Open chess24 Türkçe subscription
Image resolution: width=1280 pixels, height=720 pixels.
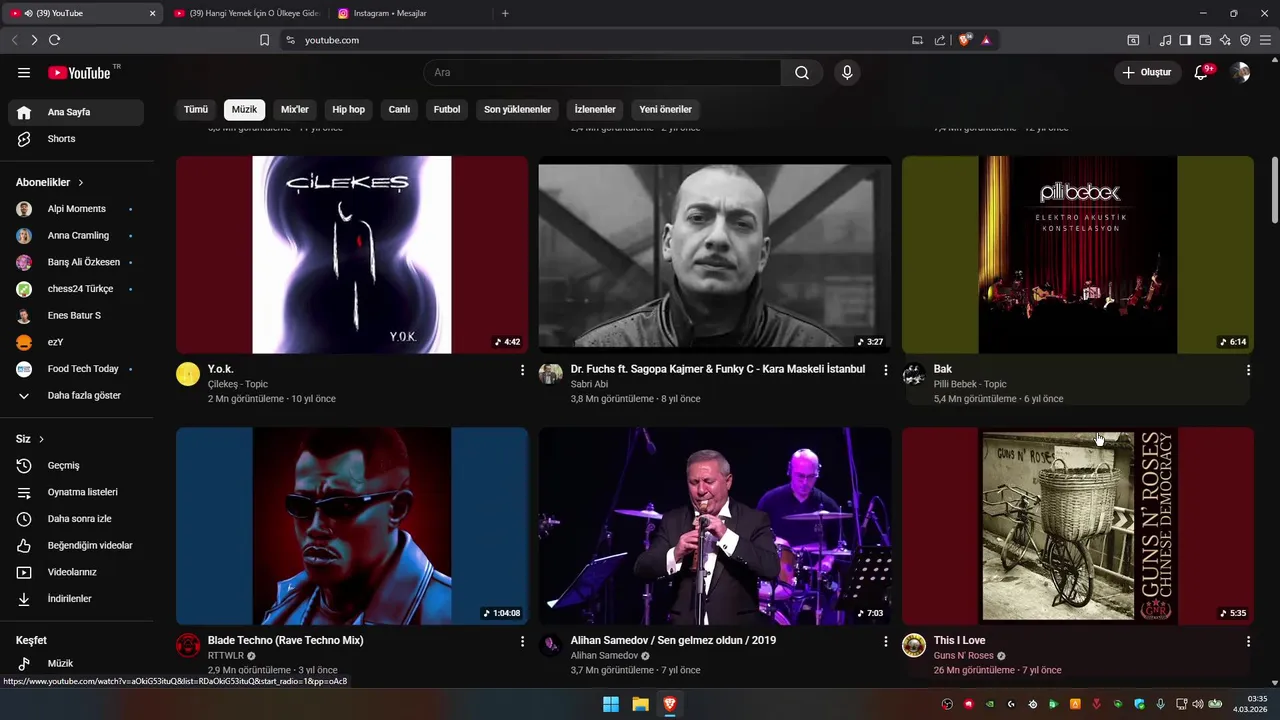pyautogui.click(x=76, y=289)
